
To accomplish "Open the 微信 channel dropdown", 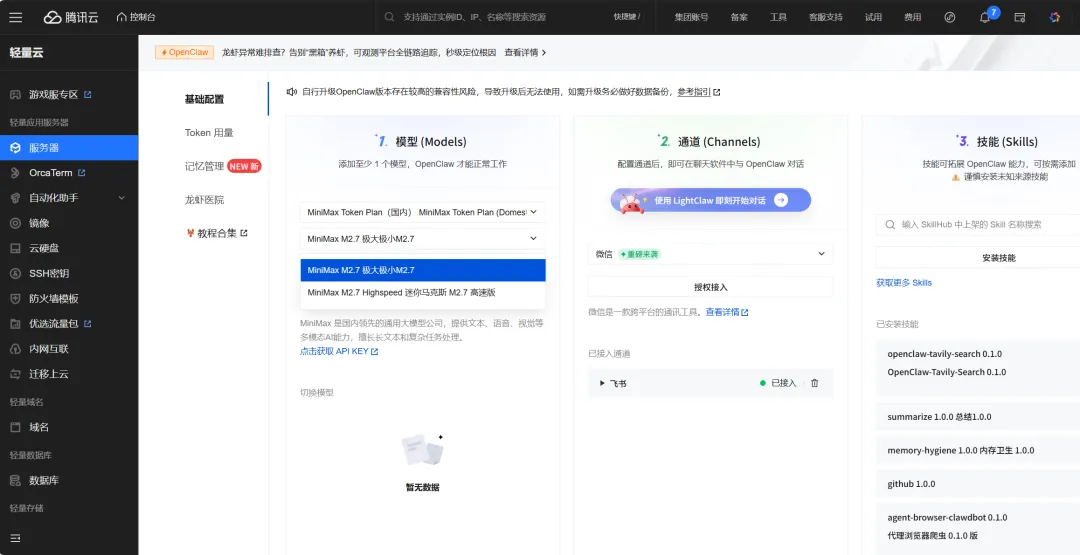I will coord(710,253).
